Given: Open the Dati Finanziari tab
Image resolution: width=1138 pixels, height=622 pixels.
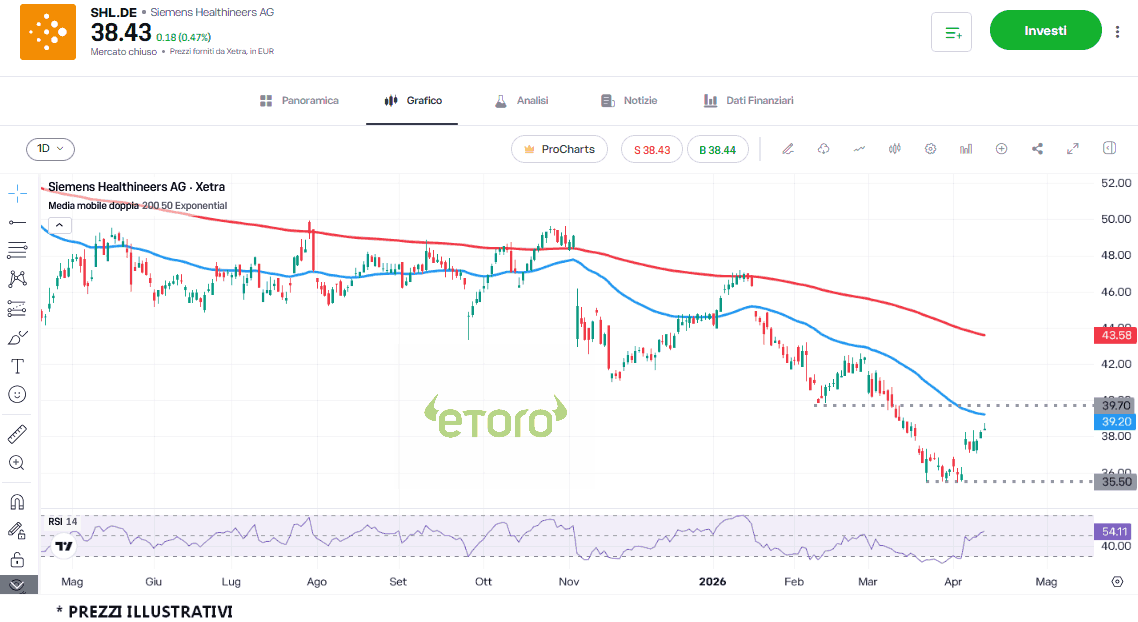Looking at the screenshot, I should coord(748,101).
